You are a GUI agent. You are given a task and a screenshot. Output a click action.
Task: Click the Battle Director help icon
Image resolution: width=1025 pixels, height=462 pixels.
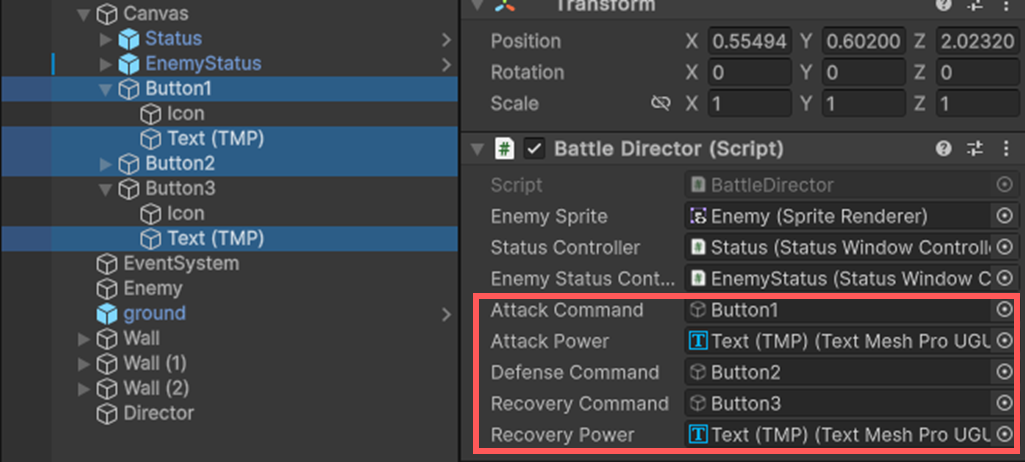point(943,149)
